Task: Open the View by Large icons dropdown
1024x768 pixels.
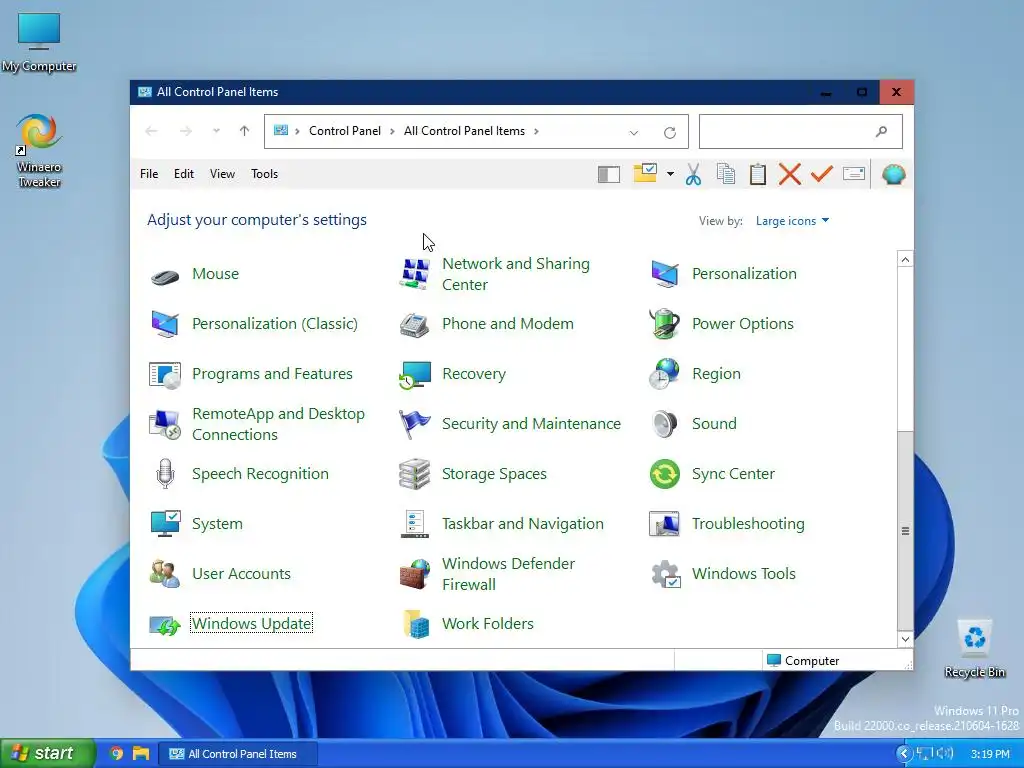Action: click(x=792, y=221)
